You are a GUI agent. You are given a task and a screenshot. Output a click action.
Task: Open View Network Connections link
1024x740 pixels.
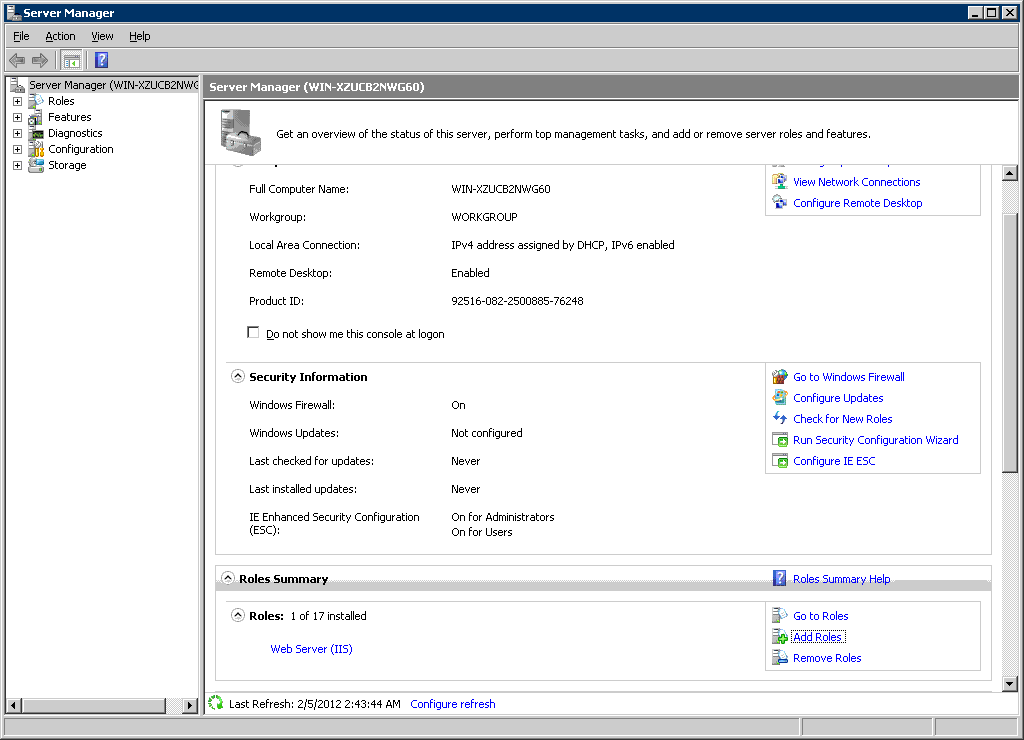tap(856, 182)
